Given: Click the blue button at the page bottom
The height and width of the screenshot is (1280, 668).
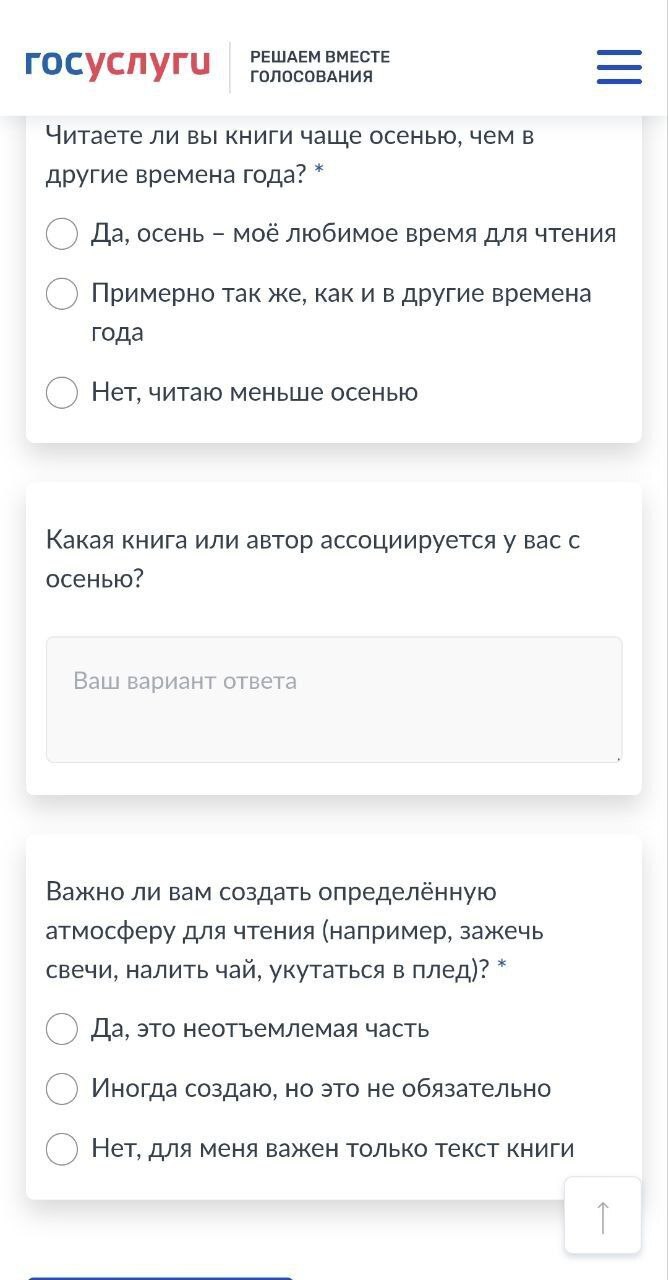Looking at the screenshot, I should 160,1276.
